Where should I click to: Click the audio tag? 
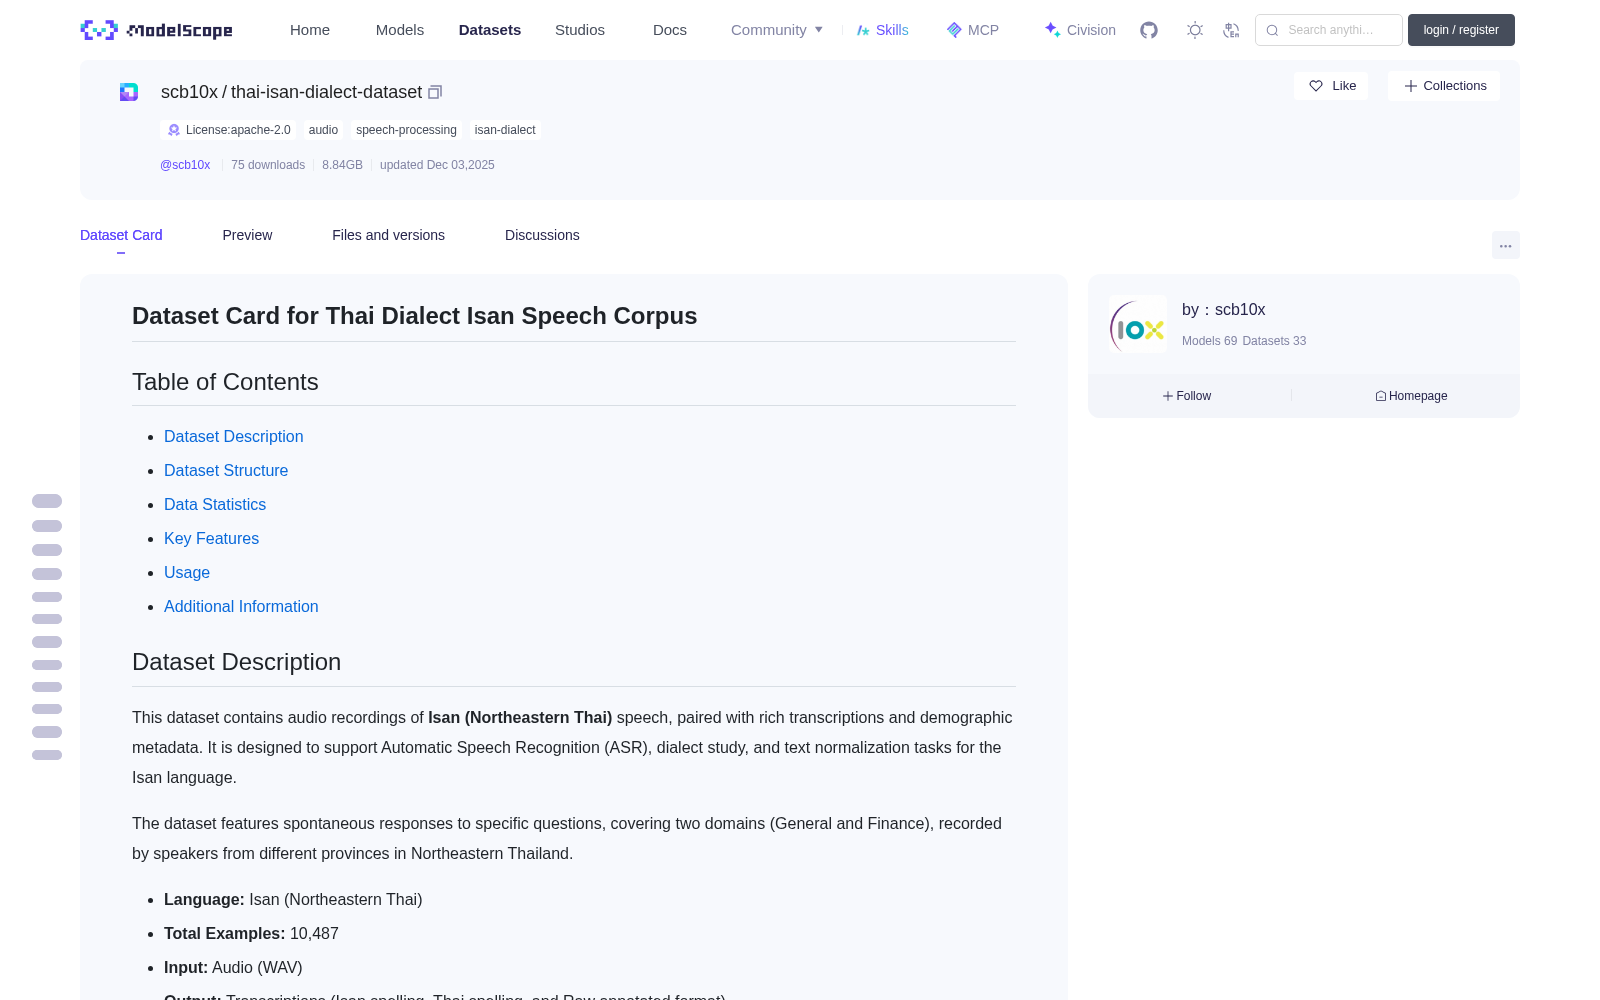click(323, 130)
